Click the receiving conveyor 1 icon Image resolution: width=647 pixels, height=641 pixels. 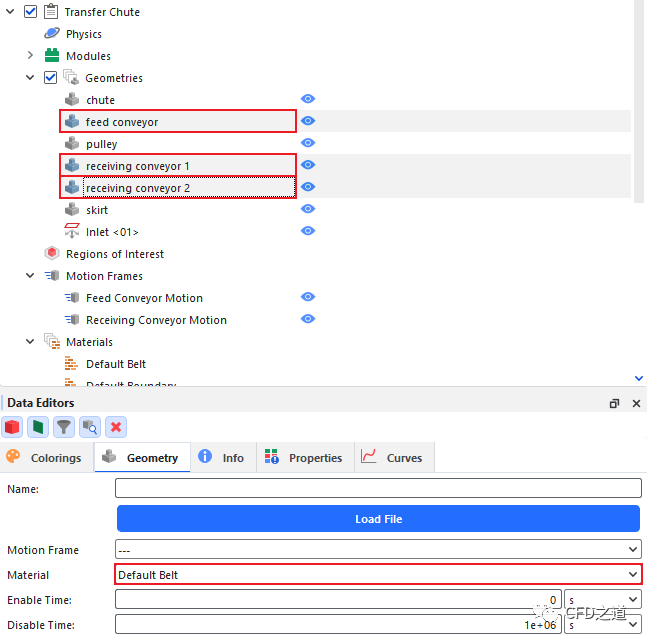point(72,166)
